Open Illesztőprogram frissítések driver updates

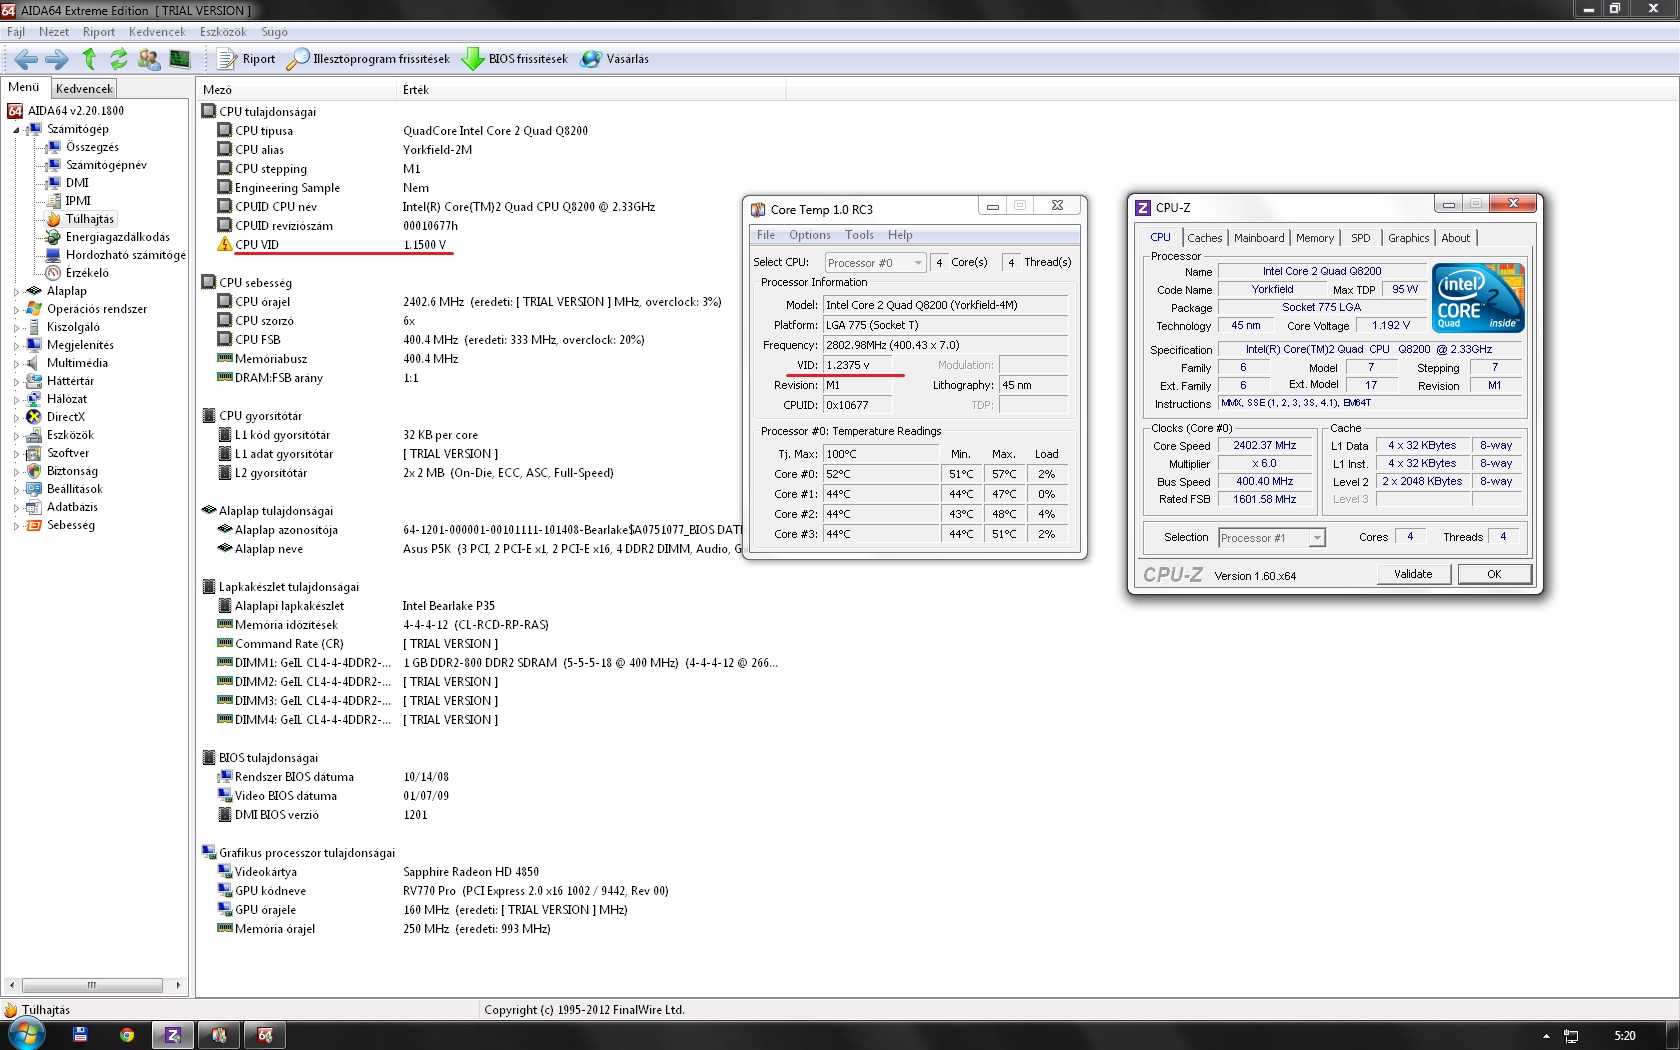click(x=368, y=59)
